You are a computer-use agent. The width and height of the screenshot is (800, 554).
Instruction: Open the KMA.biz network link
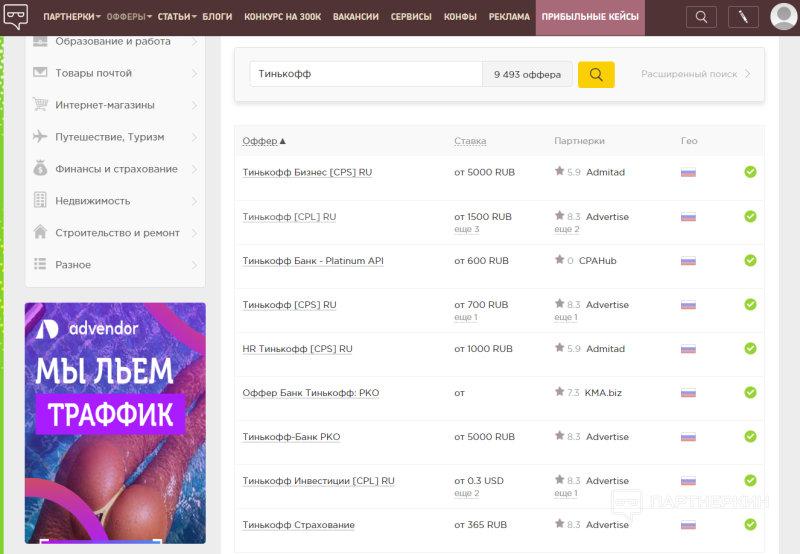603,393
